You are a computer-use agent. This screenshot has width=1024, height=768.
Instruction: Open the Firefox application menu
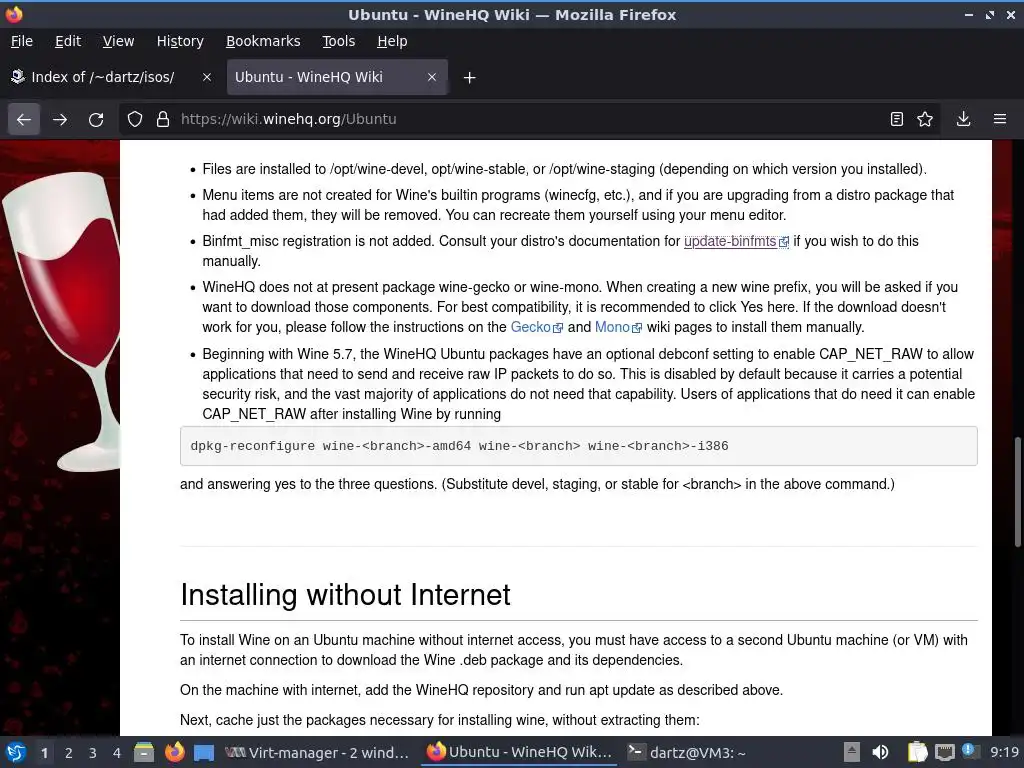(x=1000, y=120)
